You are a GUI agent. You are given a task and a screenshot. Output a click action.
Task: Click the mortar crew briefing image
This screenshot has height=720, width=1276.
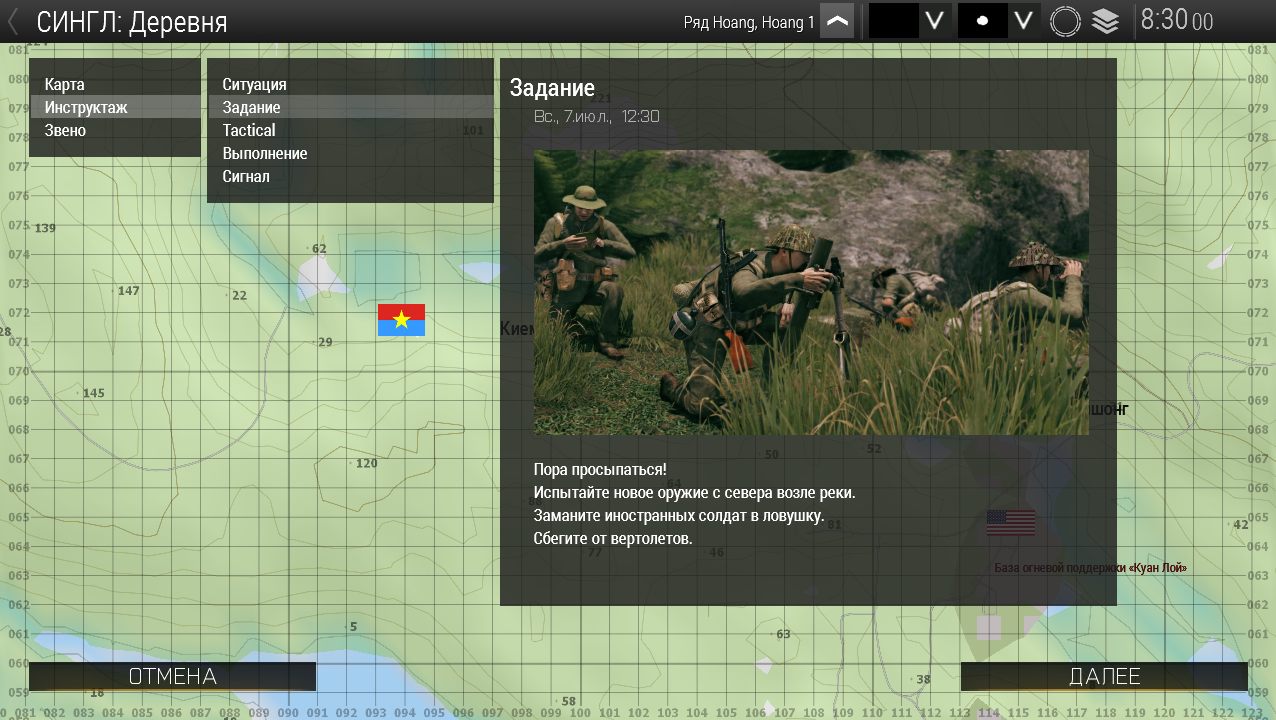(811, 292)
